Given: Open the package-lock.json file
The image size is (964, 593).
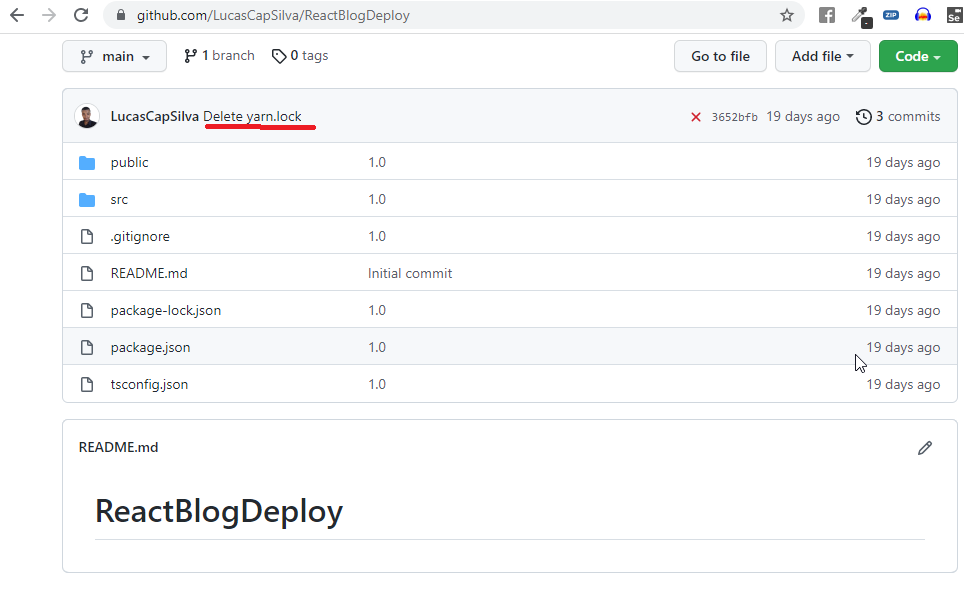Looking at the screenshot, I should click(166, 310).
